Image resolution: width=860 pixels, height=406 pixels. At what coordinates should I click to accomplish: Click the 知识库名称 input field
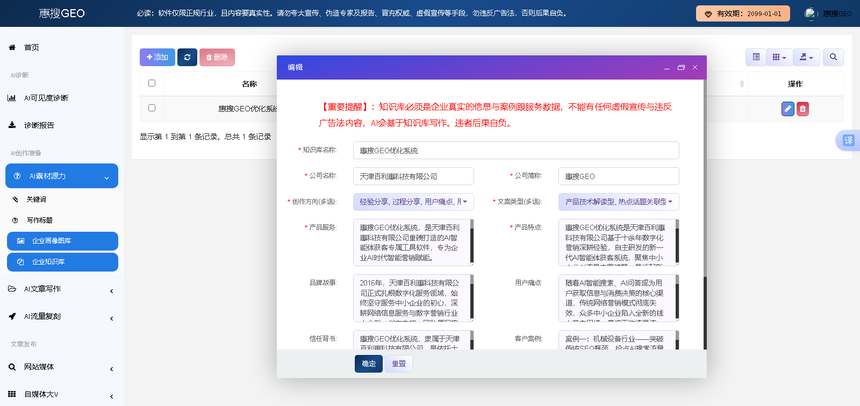point(516,150)
